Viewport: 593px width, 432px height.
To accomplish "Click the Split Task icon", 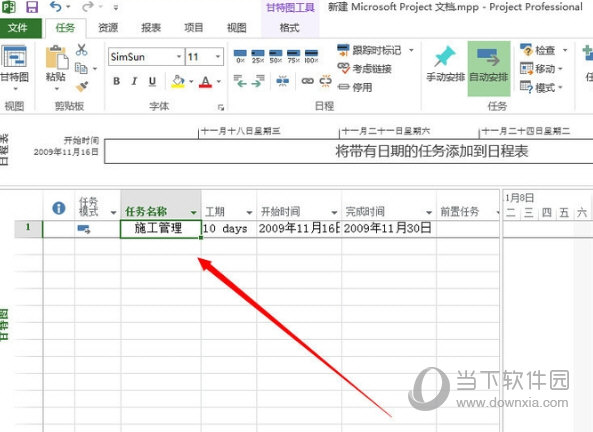I will (x=283, y=81).
